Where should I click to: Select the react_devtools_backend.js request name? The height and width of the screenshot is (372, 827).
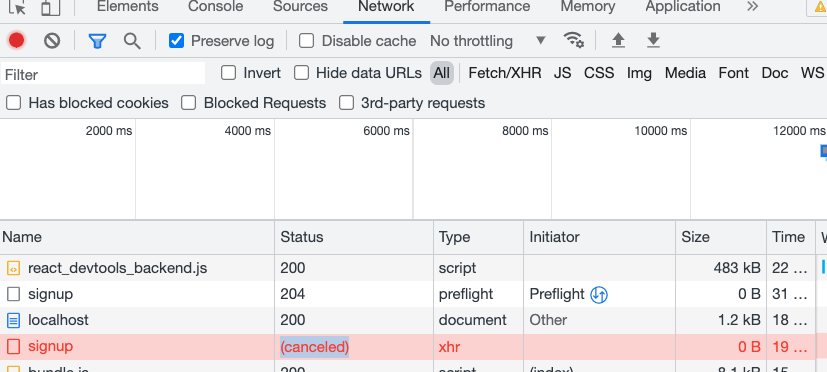click(x=118, y=268)
